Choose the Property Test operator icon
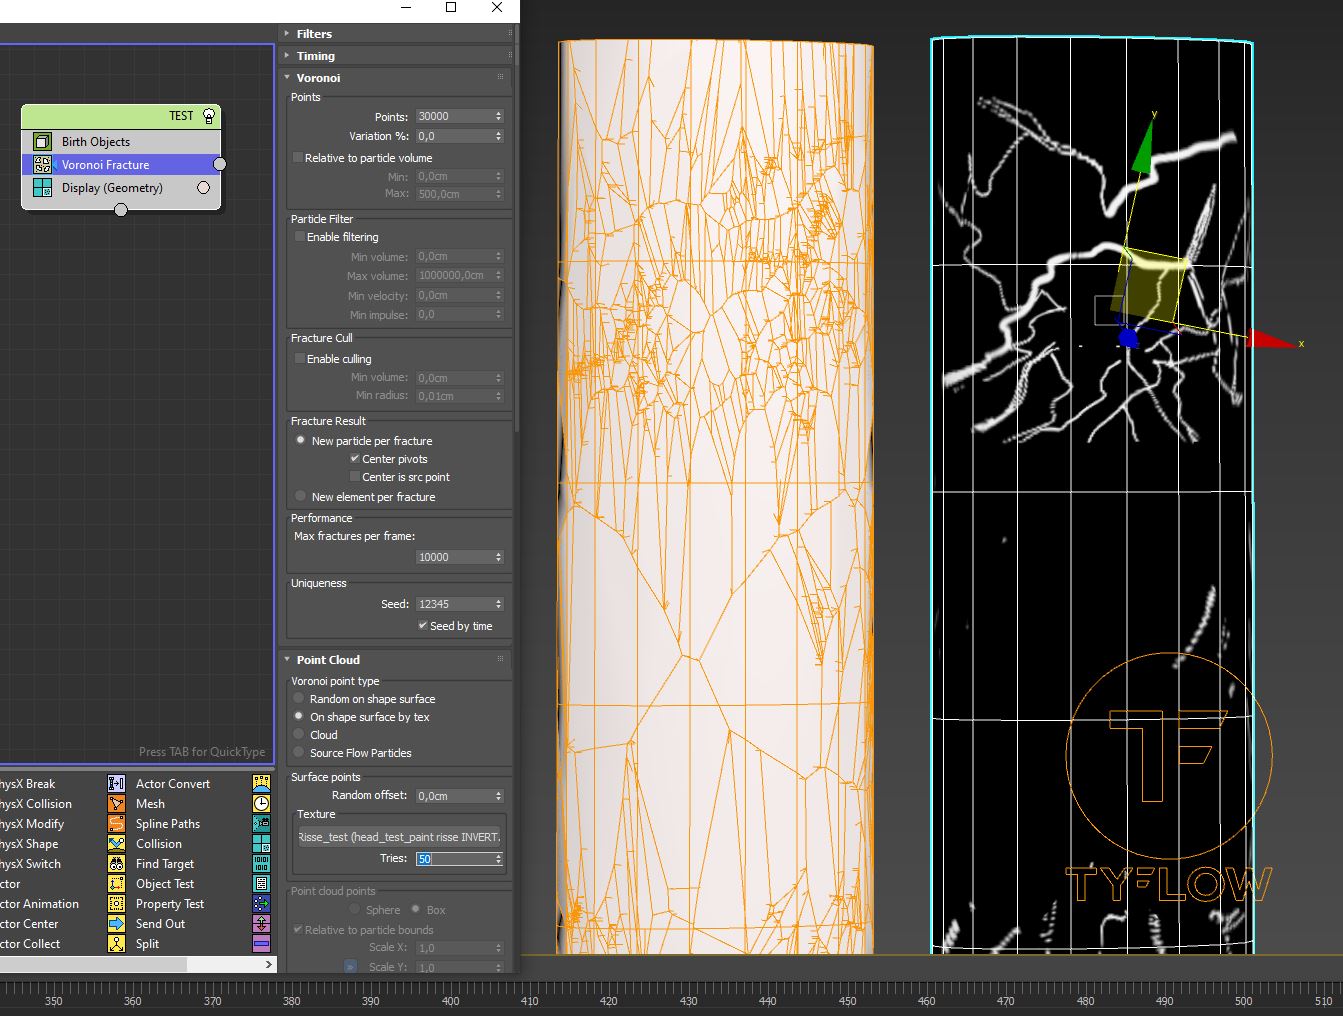This screenshot has height=1016, width=1343. (x=116, y=904)
